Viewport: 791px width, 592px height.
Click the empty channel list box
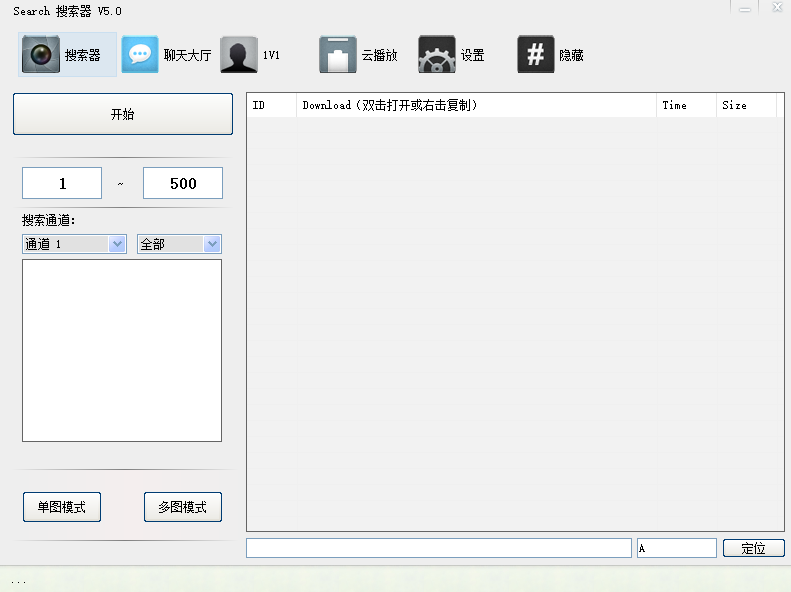(x=122, y=350)
